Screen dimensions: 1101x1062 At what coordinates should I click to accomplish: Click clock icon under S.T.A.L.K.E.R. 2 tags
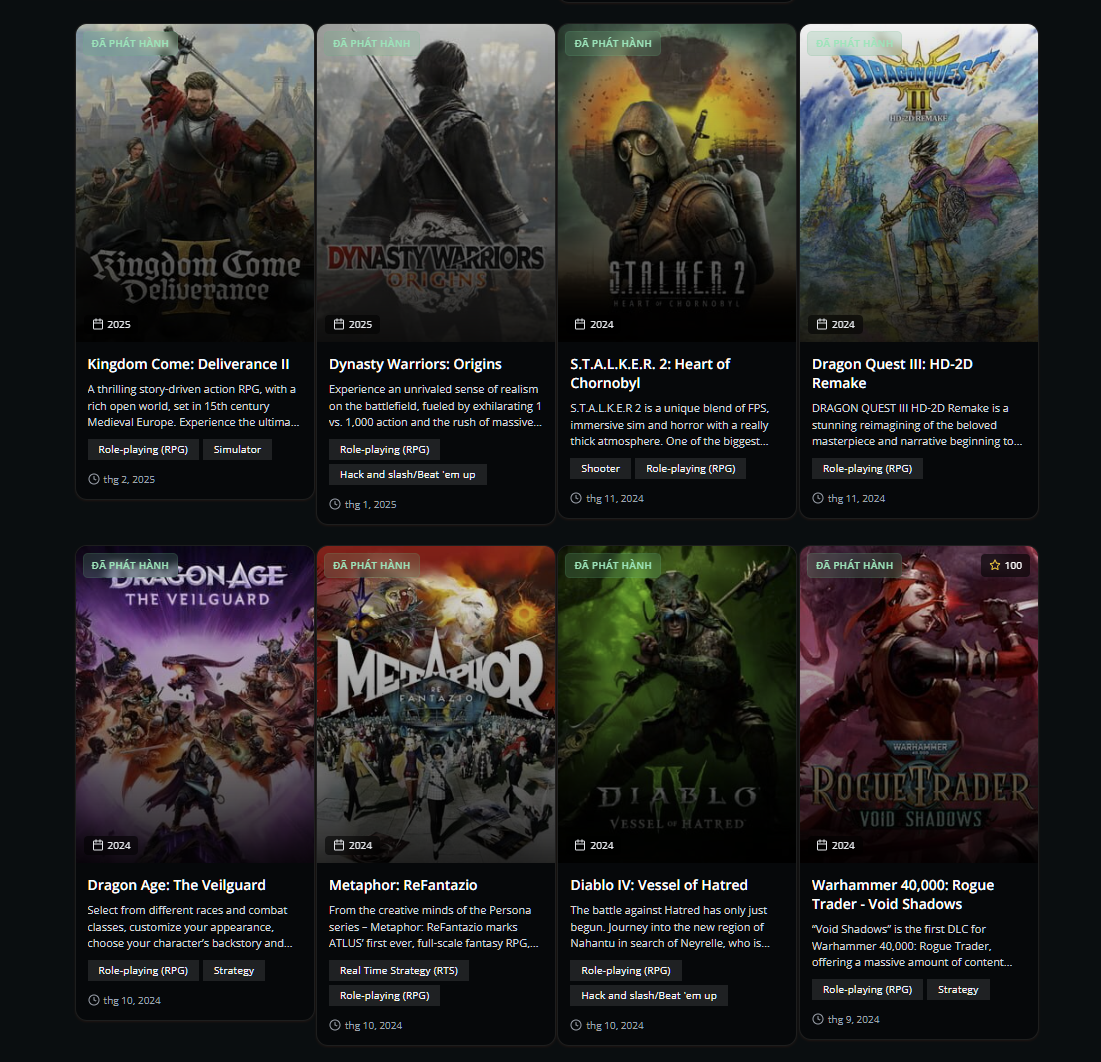[x=576, y=498]
